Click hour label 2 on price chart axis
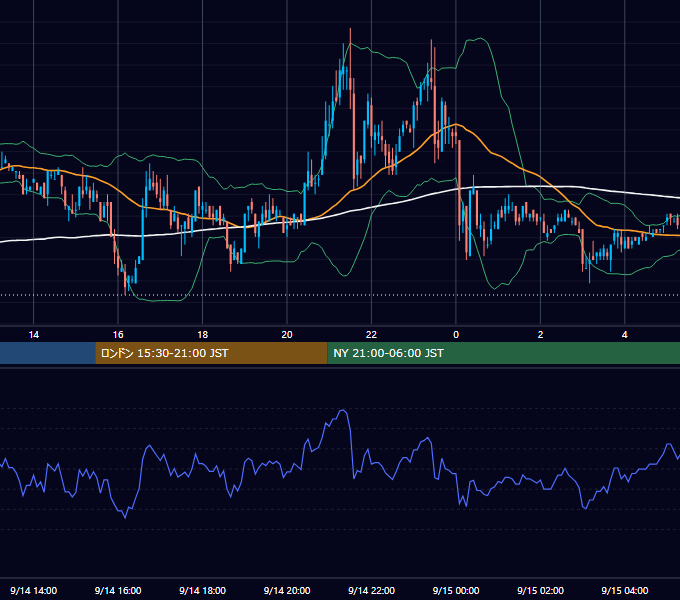 pos(540,335)
